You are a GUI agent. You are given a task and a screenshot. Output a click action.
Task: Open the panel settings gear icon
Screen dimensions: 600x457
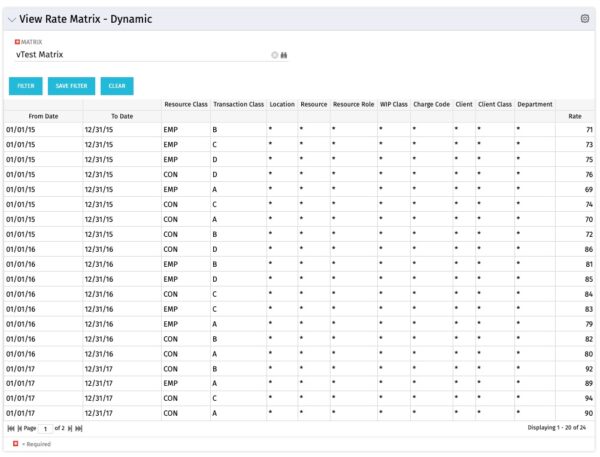click(585, 18)
